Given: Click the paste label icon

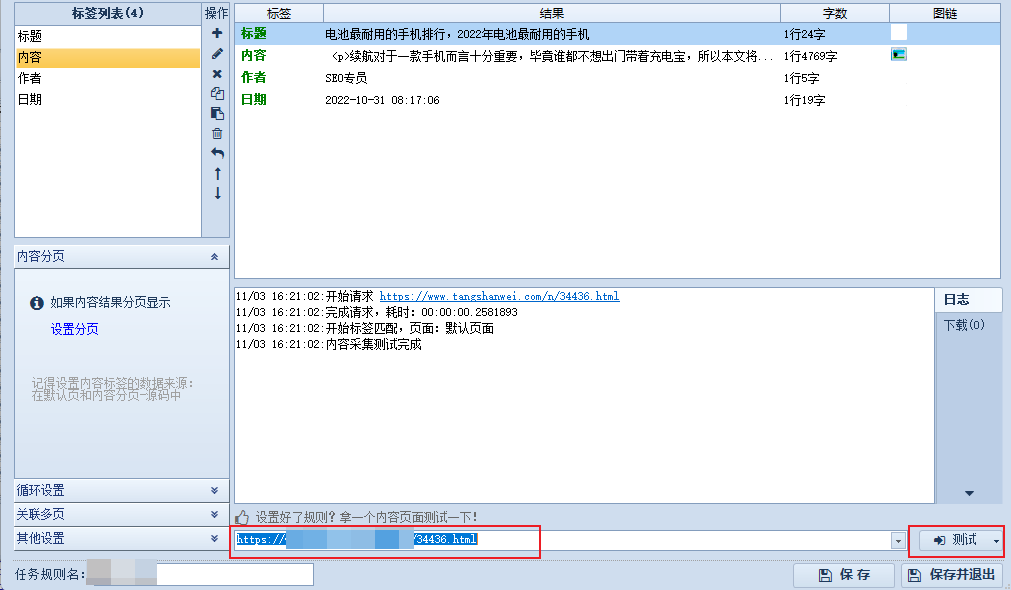Looking at the screenshot, I should point(217,113).
